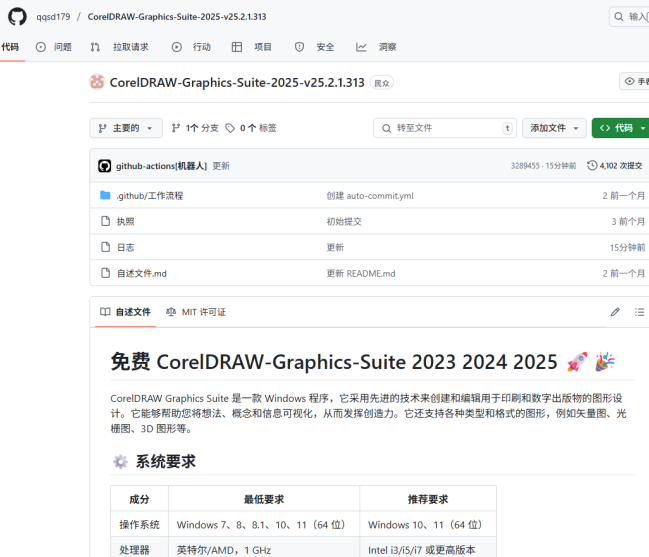Image resolution: width=649 pixels, height=557 pixels.
Task: Click the actions play icon in navigation
Action: click(x=177, y=47)
